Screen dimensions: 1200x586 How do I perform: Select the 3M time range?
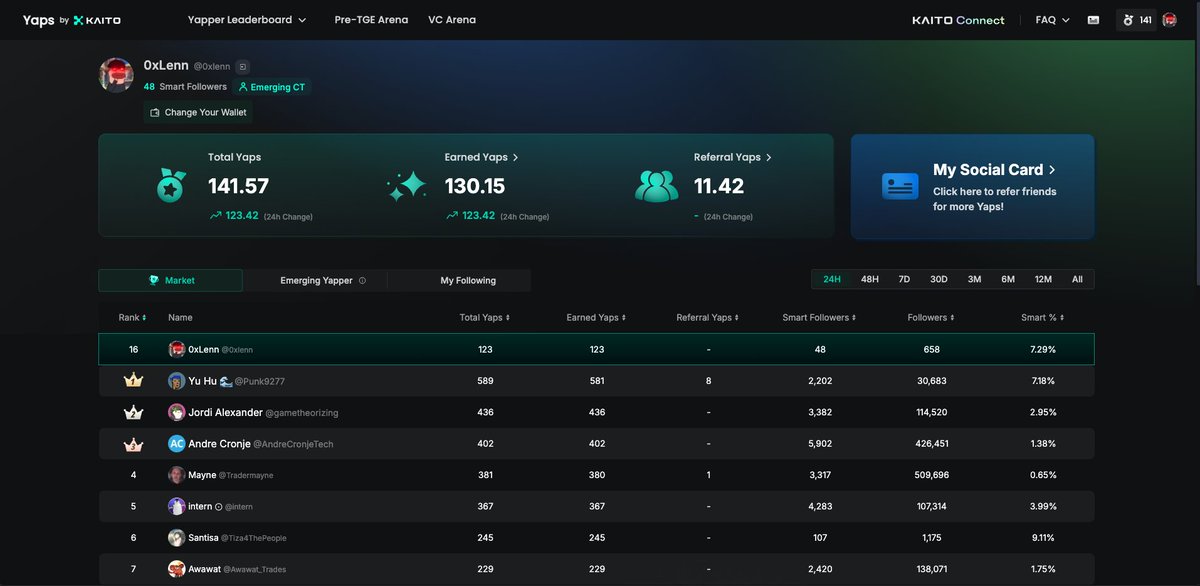(974, 280)
